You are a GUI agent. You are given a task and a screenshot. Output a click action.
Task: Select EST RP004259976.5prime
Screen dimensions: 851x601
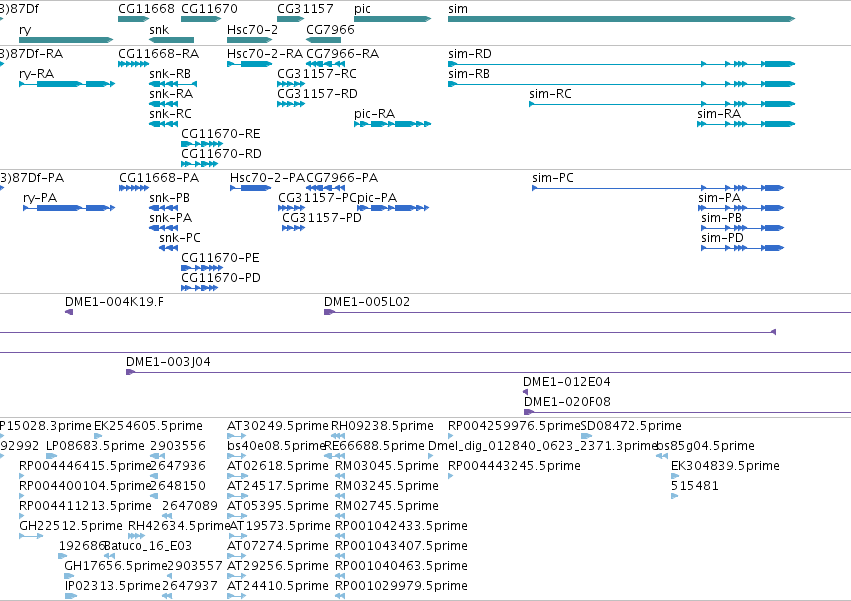pos(450,436)
